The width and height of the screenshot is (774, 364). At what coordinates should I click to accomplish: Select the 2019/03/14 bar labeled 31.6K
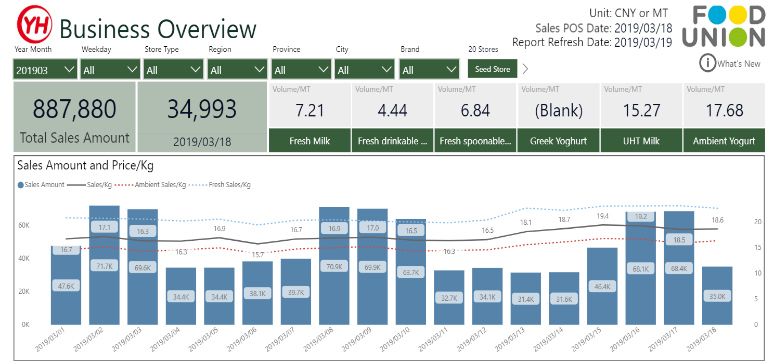[564, 298]
